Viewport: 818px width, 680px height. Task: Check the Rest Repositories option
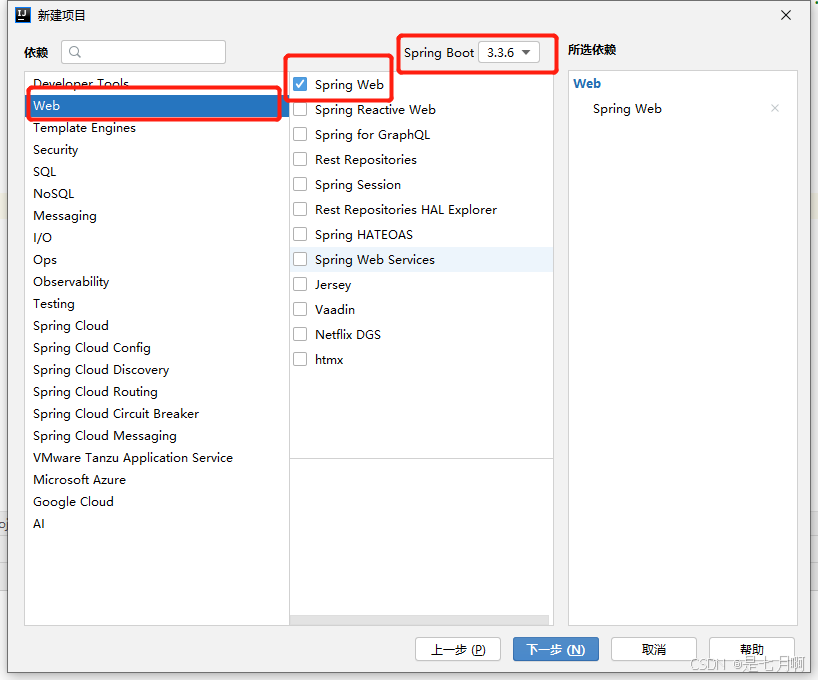point(300,159)
